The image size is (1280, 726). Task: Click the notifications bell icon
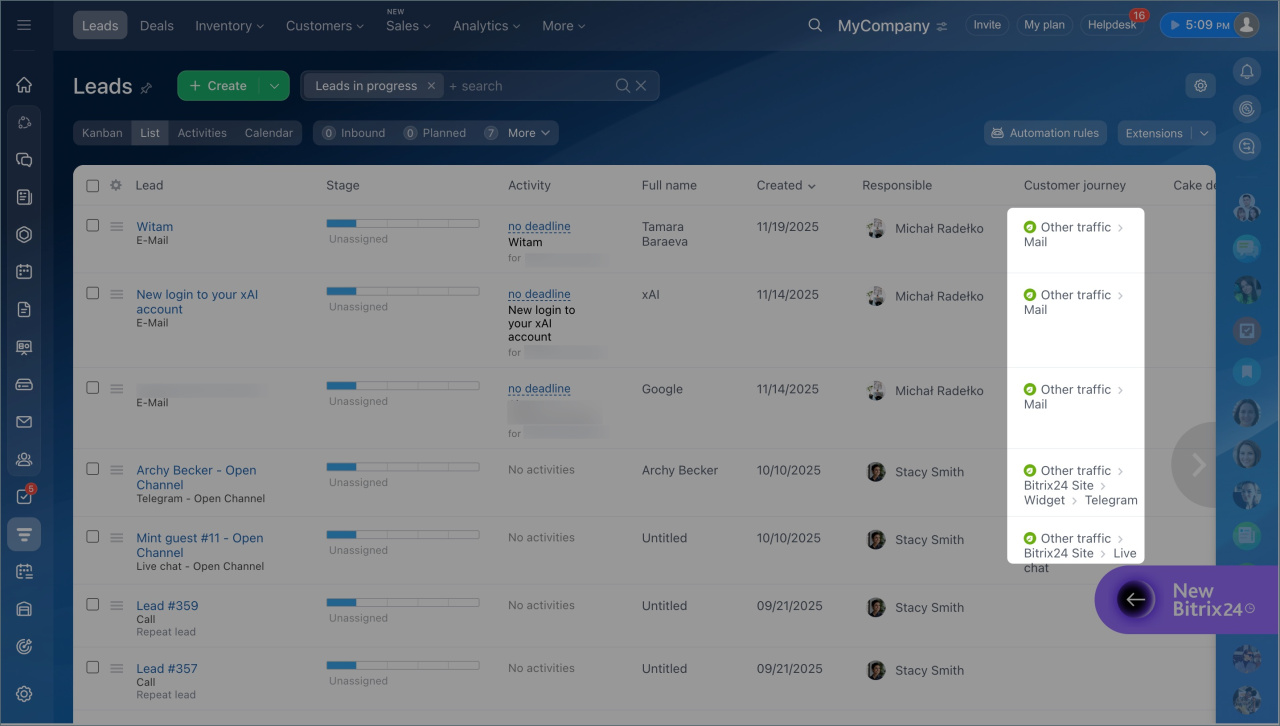pyautogui.click(x=1246, y=71)
